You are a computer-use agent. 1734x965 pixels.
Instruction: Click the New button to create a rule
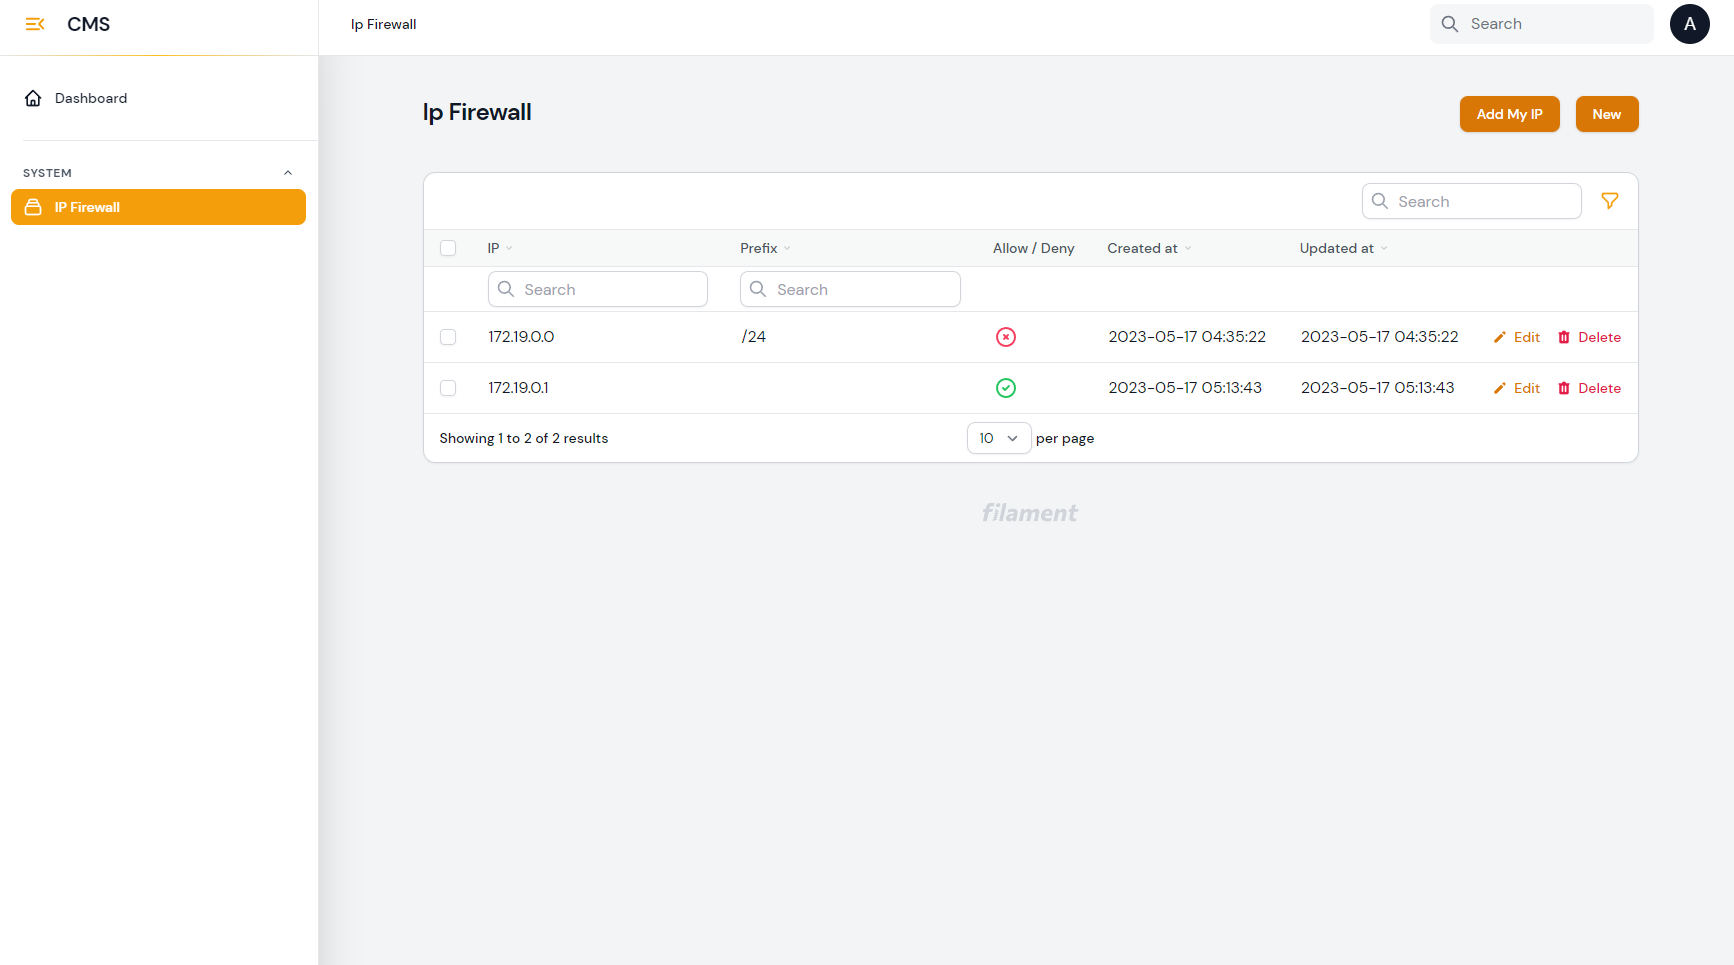tap(1606, 114)
